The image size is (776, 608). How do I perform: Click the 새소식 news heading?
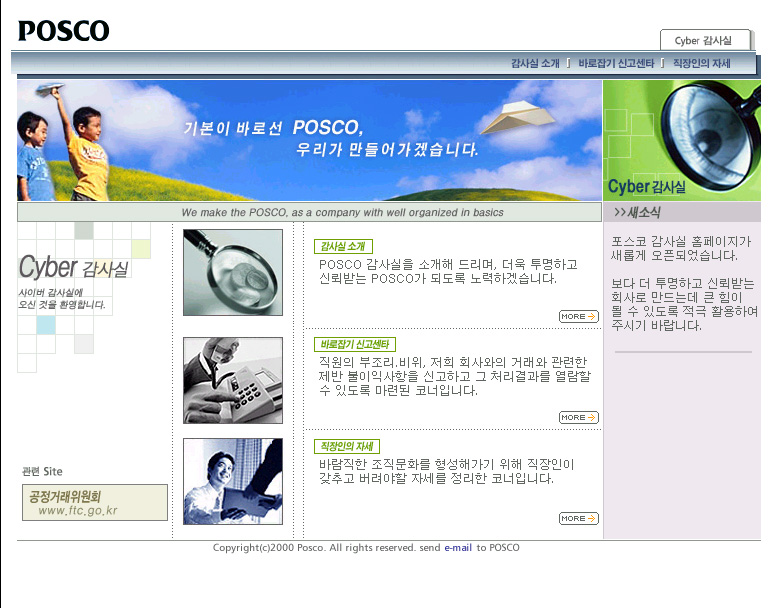637,213
